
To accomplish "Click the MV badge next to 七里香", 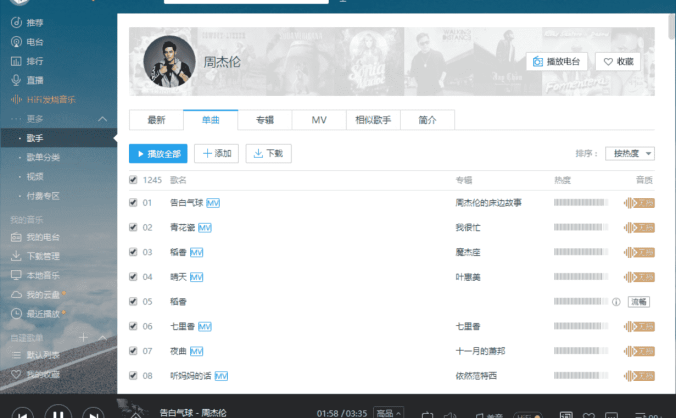I will click(x=205, y=327).
